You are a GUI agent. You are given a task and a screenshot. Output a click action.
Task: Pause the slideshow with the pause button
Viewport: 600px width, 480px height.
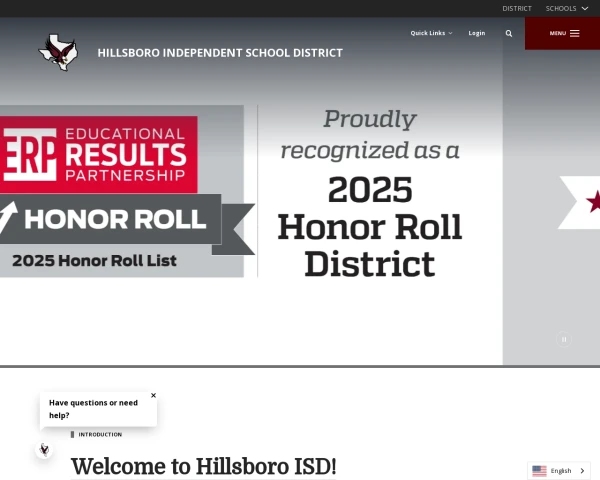pyautogui.click(x=564, y=339)
